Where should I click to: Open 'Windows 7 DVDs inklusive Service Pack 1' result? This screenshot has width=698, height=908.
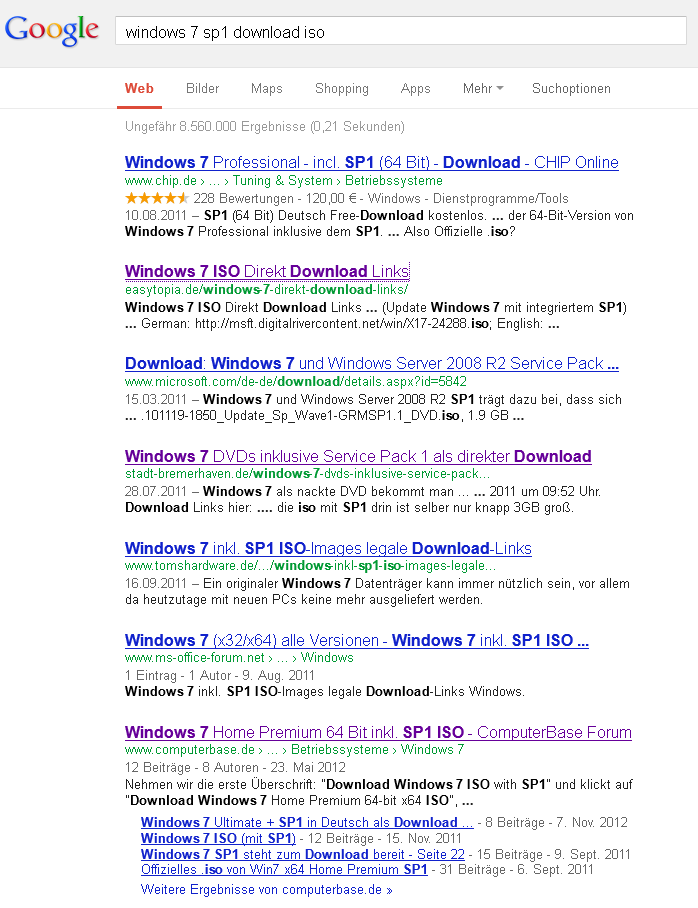[x=358, y=456]
